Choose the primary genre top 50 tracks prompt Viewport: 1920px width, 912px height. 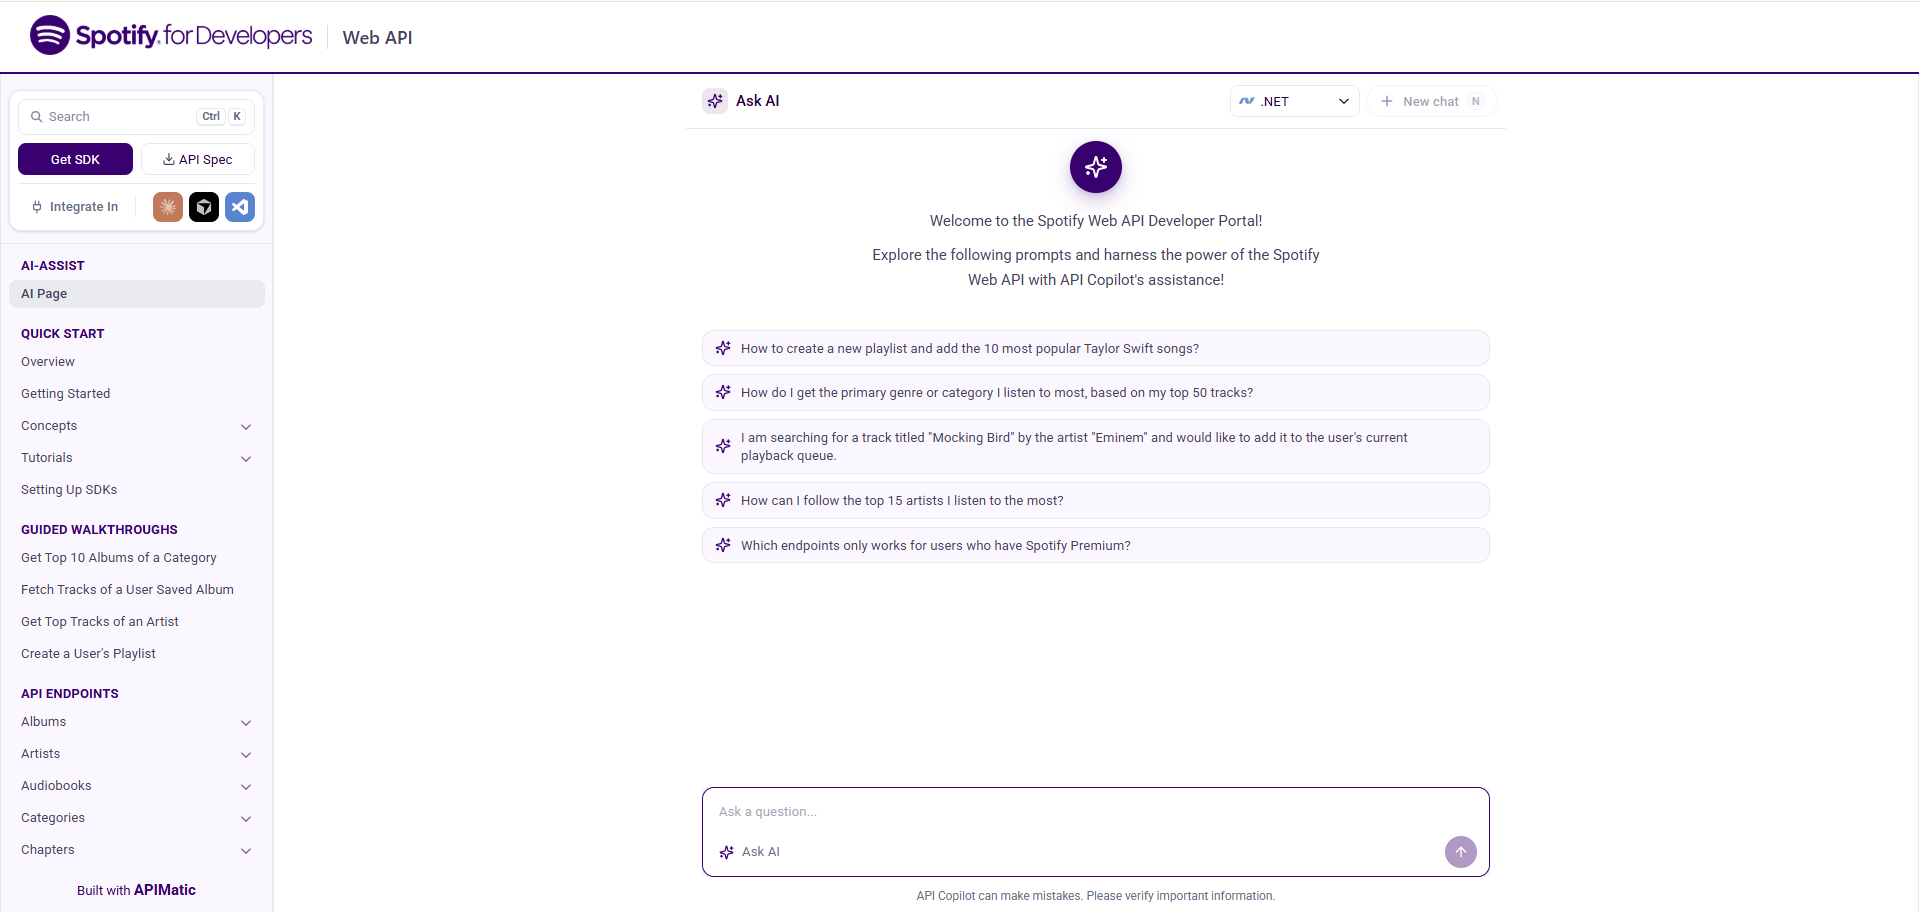(x=1096, y=392)
